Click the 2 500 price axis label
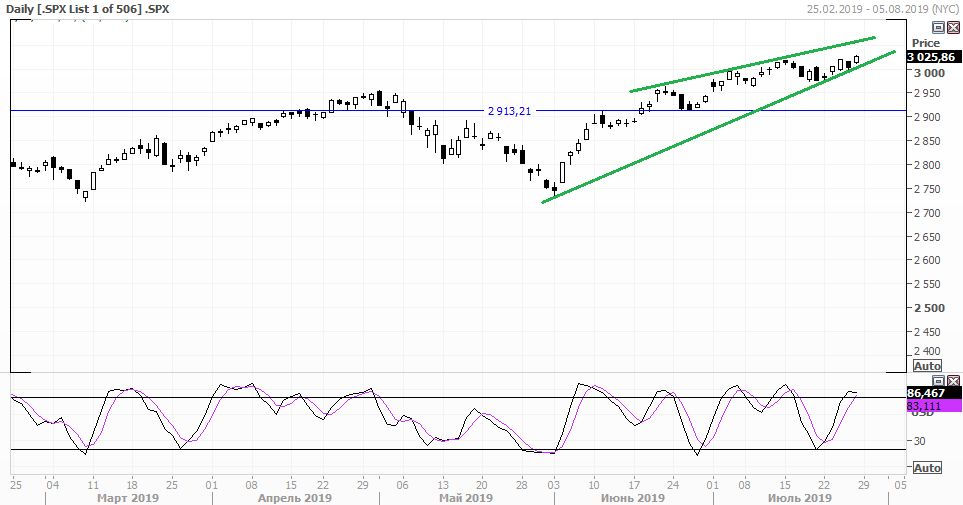 (929, 308)
